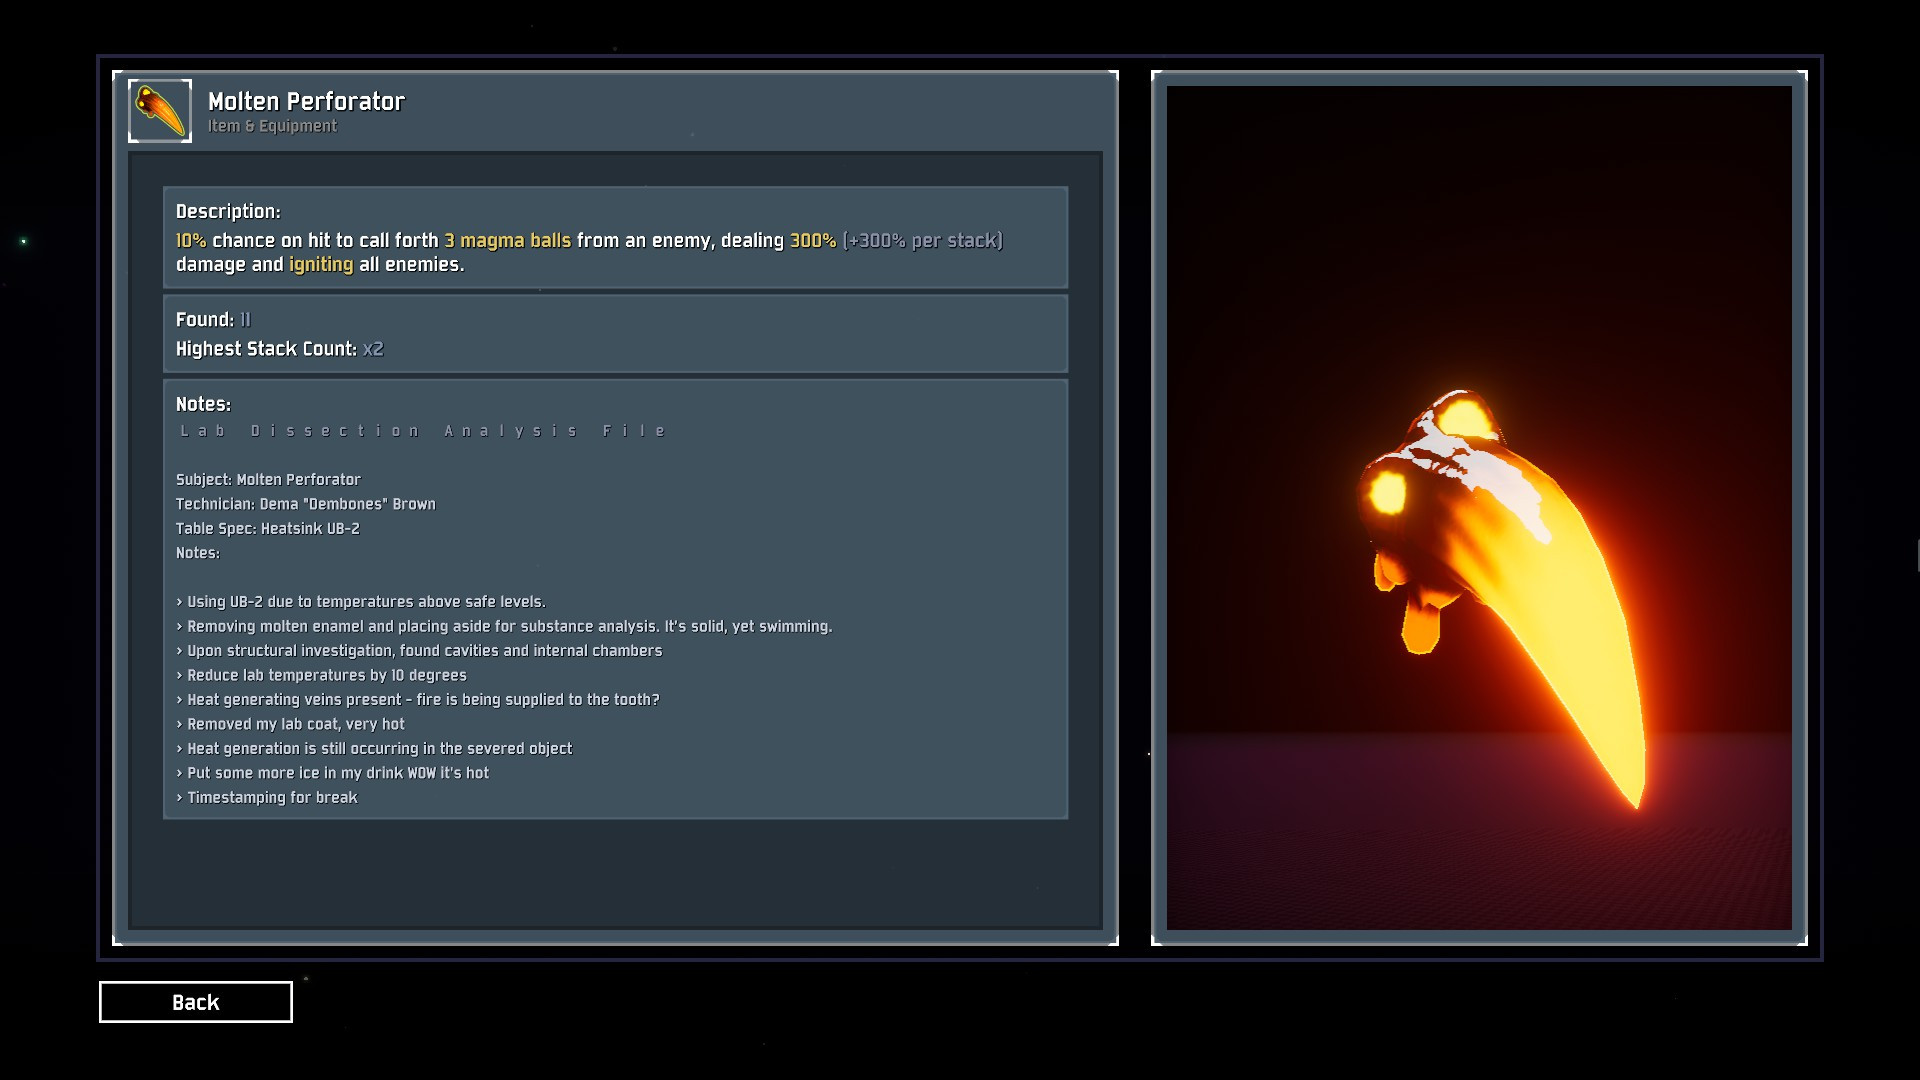Click the Molten Perforator title text
This screenshot has width=1920, height=1080.
[x=306, y=101]
